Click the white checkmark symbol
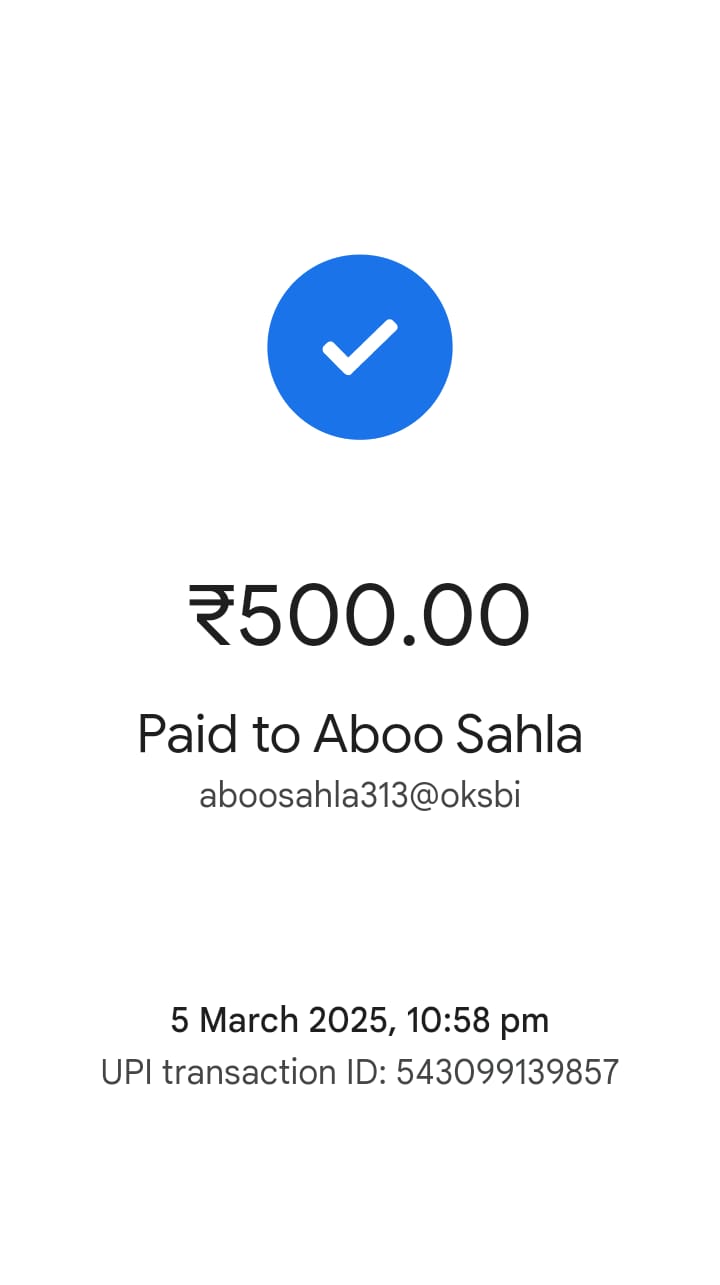This screenshot has height=1285, width=720. click(360, 347)
